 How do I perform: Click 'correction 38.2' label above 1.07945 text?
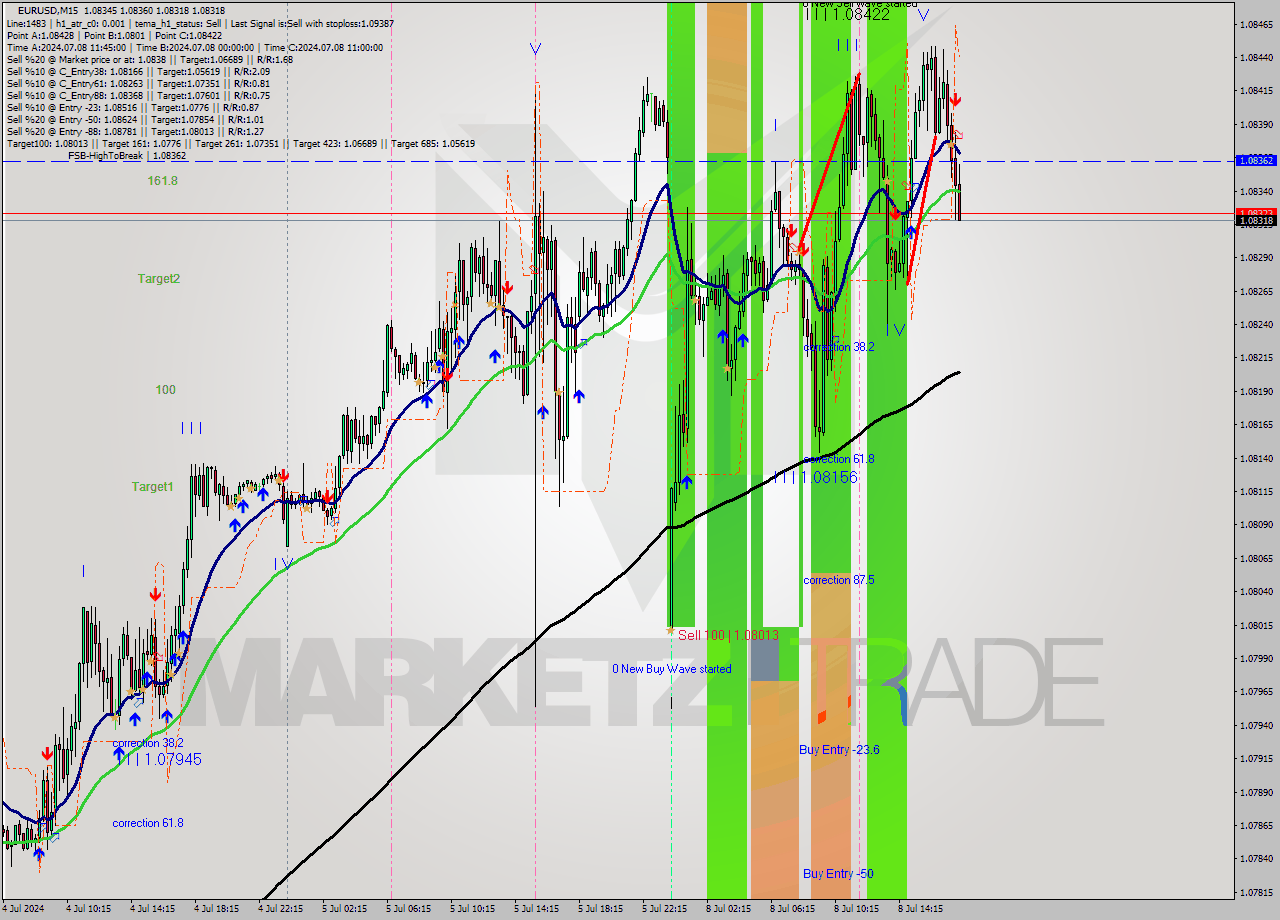(x=148, y=743)
